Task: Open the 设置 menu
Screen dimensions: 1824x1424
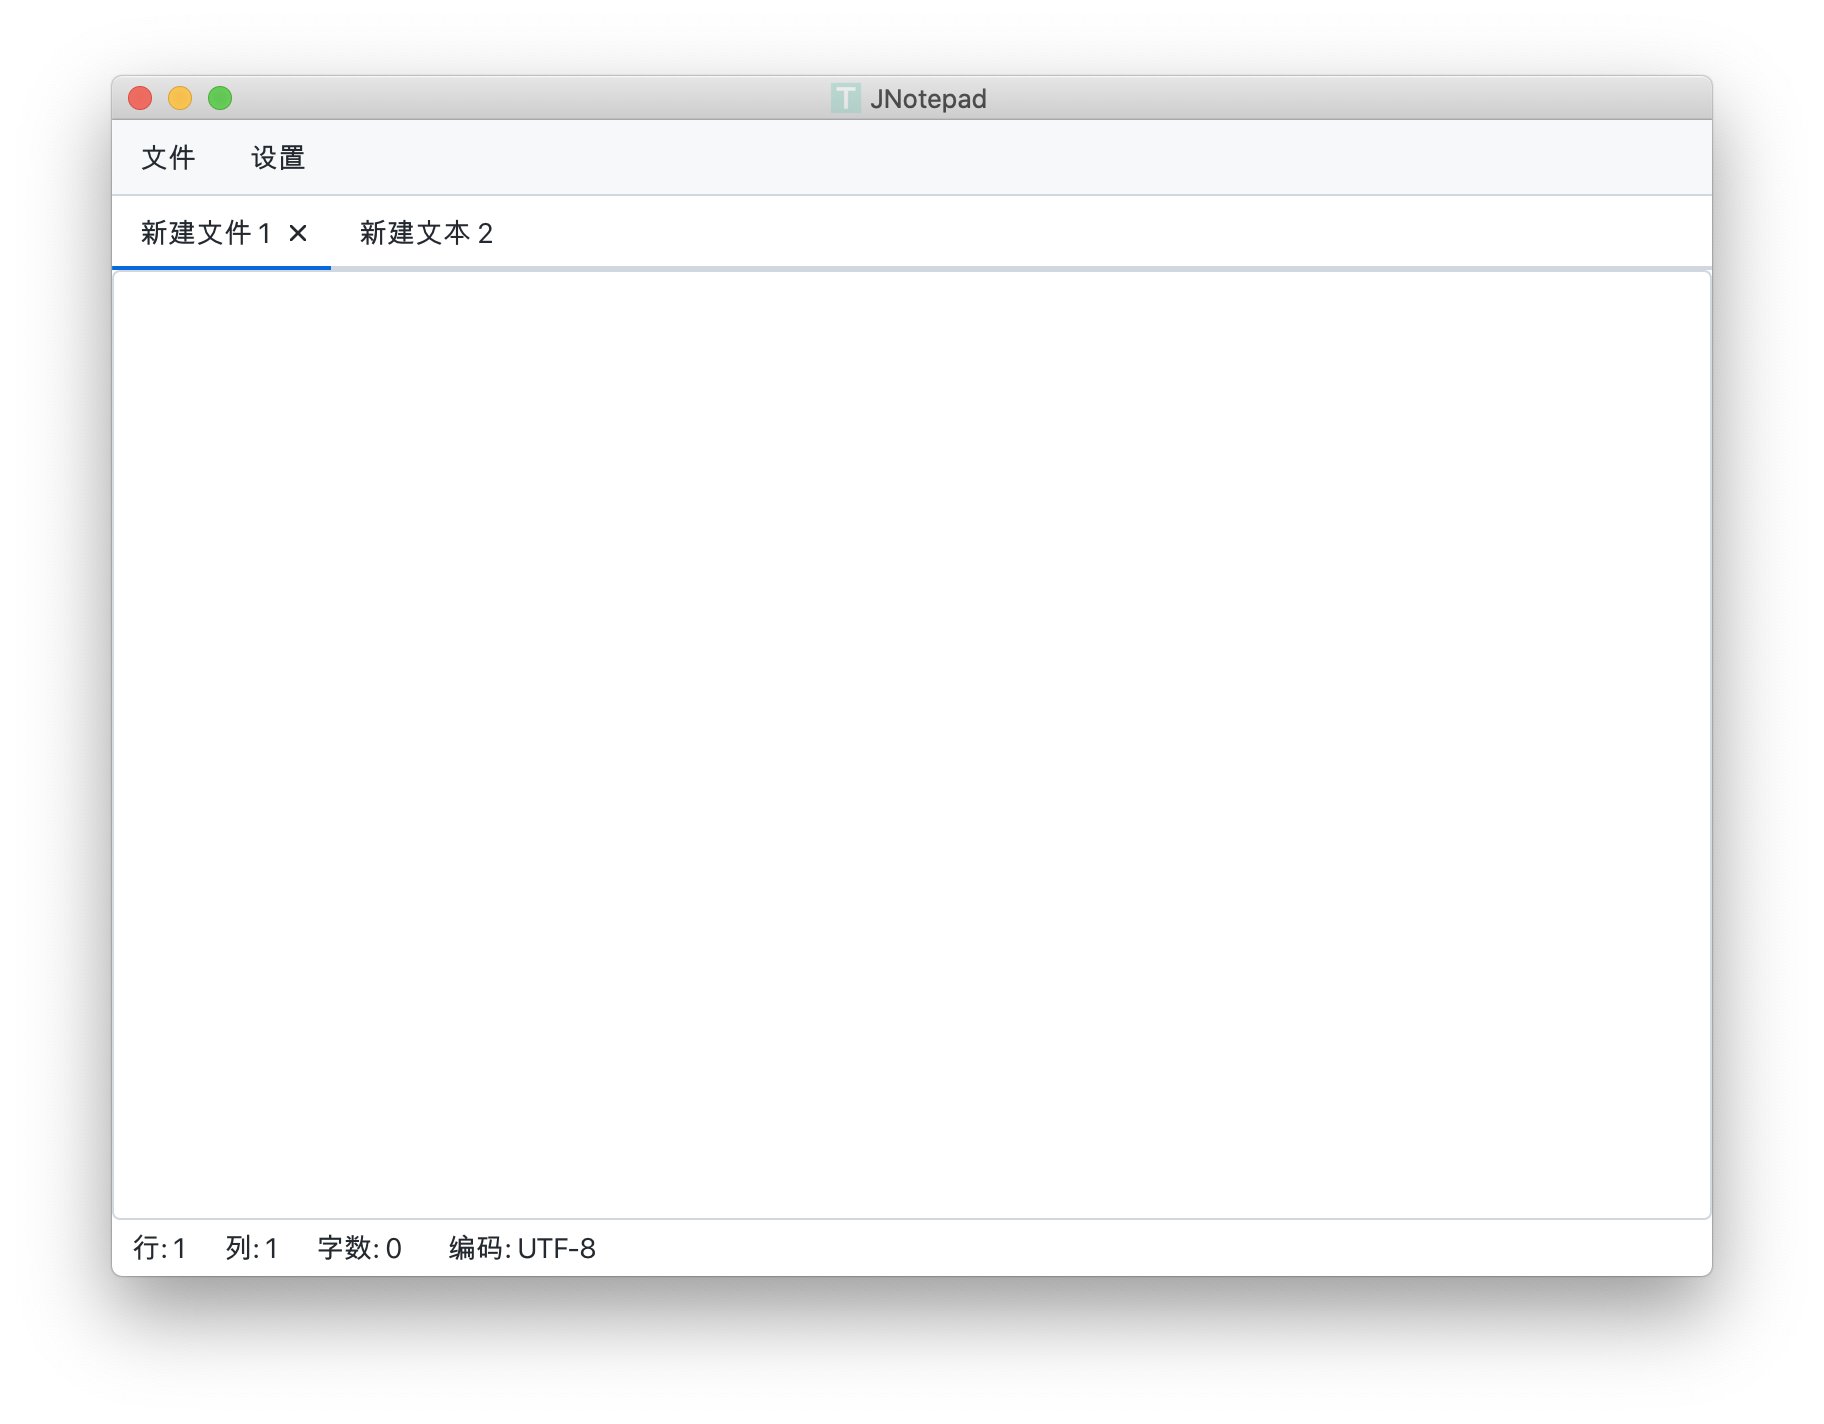Action: point(277,157)
